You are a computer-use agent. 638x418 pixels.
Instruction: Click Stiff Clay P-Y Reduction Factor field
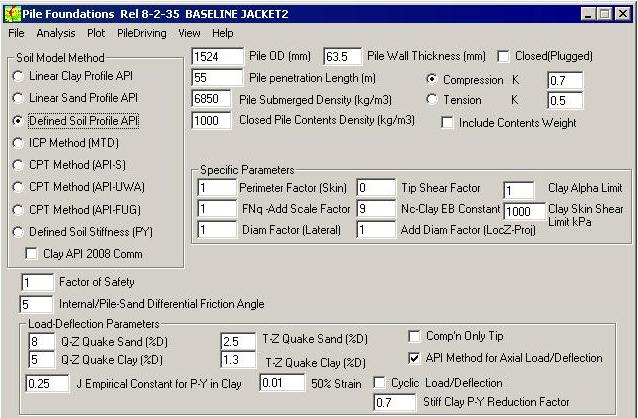coord(395,403)
